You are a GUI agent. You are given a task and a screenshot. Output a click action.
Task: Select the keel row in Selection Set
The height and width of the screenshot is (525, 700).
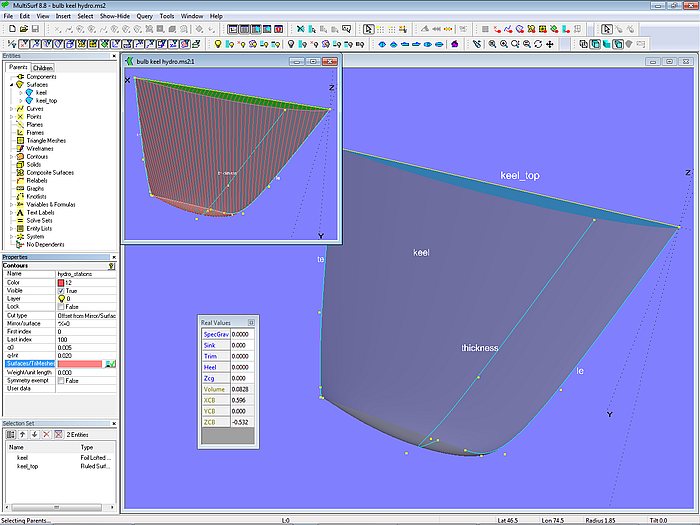tap(23, 458)
